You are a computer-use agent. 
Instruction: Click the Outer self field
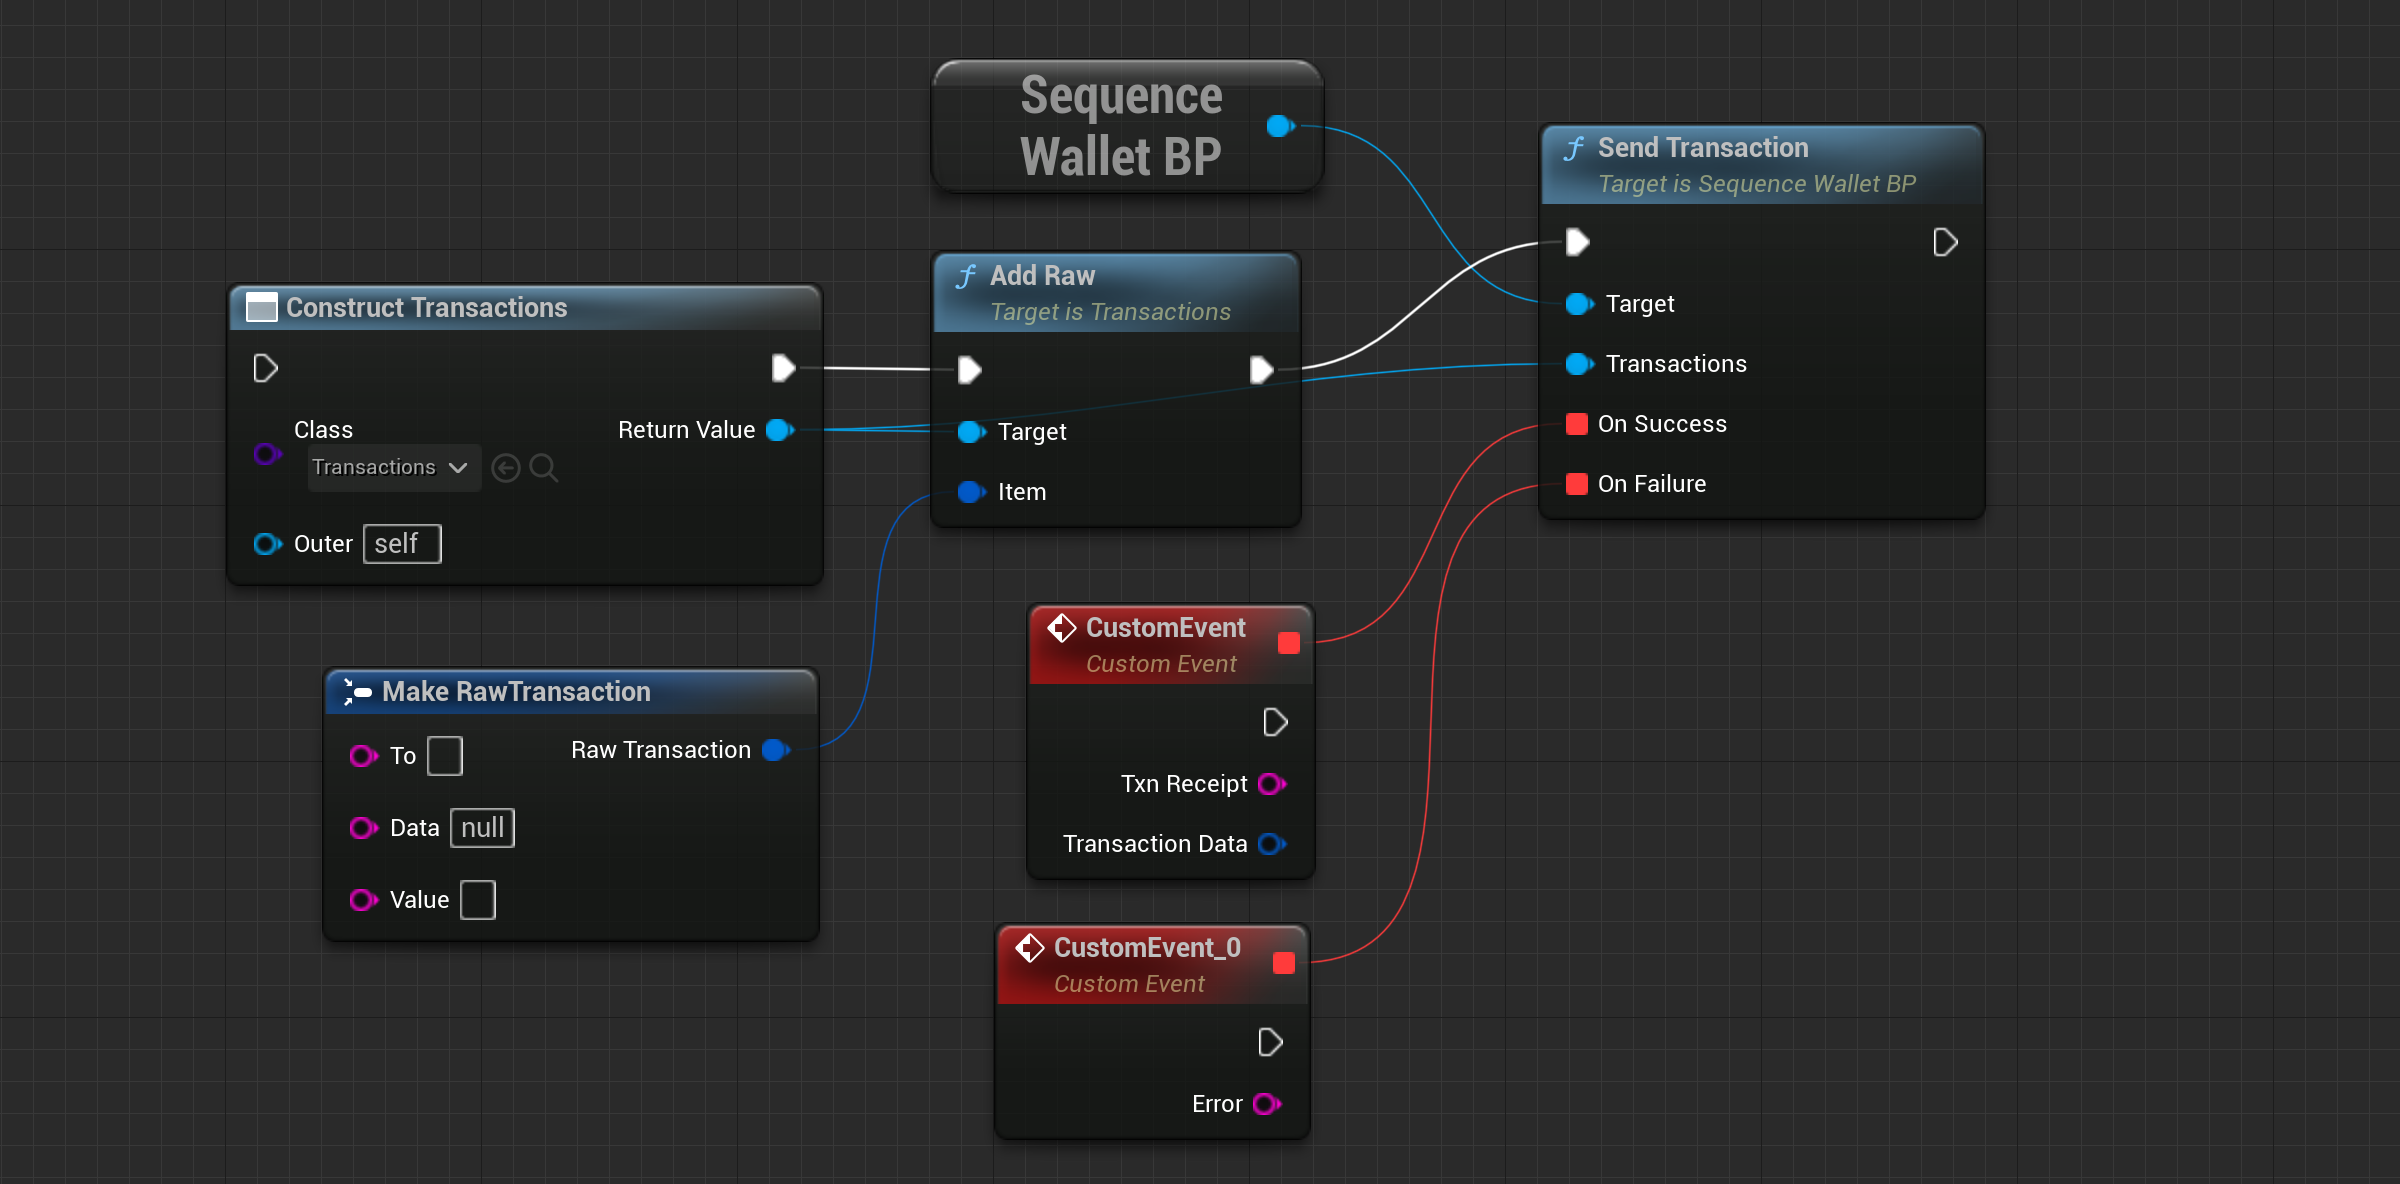(x=401, y=544)
